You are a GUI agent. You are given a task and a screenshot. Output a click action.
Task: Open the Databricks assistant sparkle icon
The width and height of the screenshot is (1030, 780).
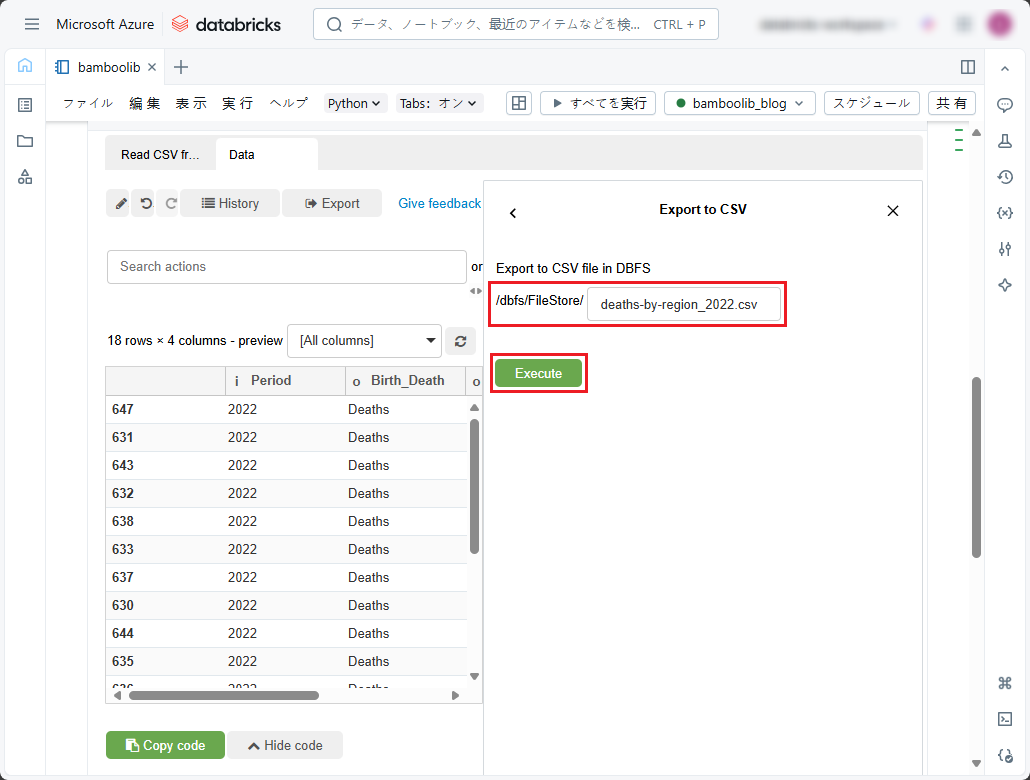pyautogui.click(x=1005, y=285)
